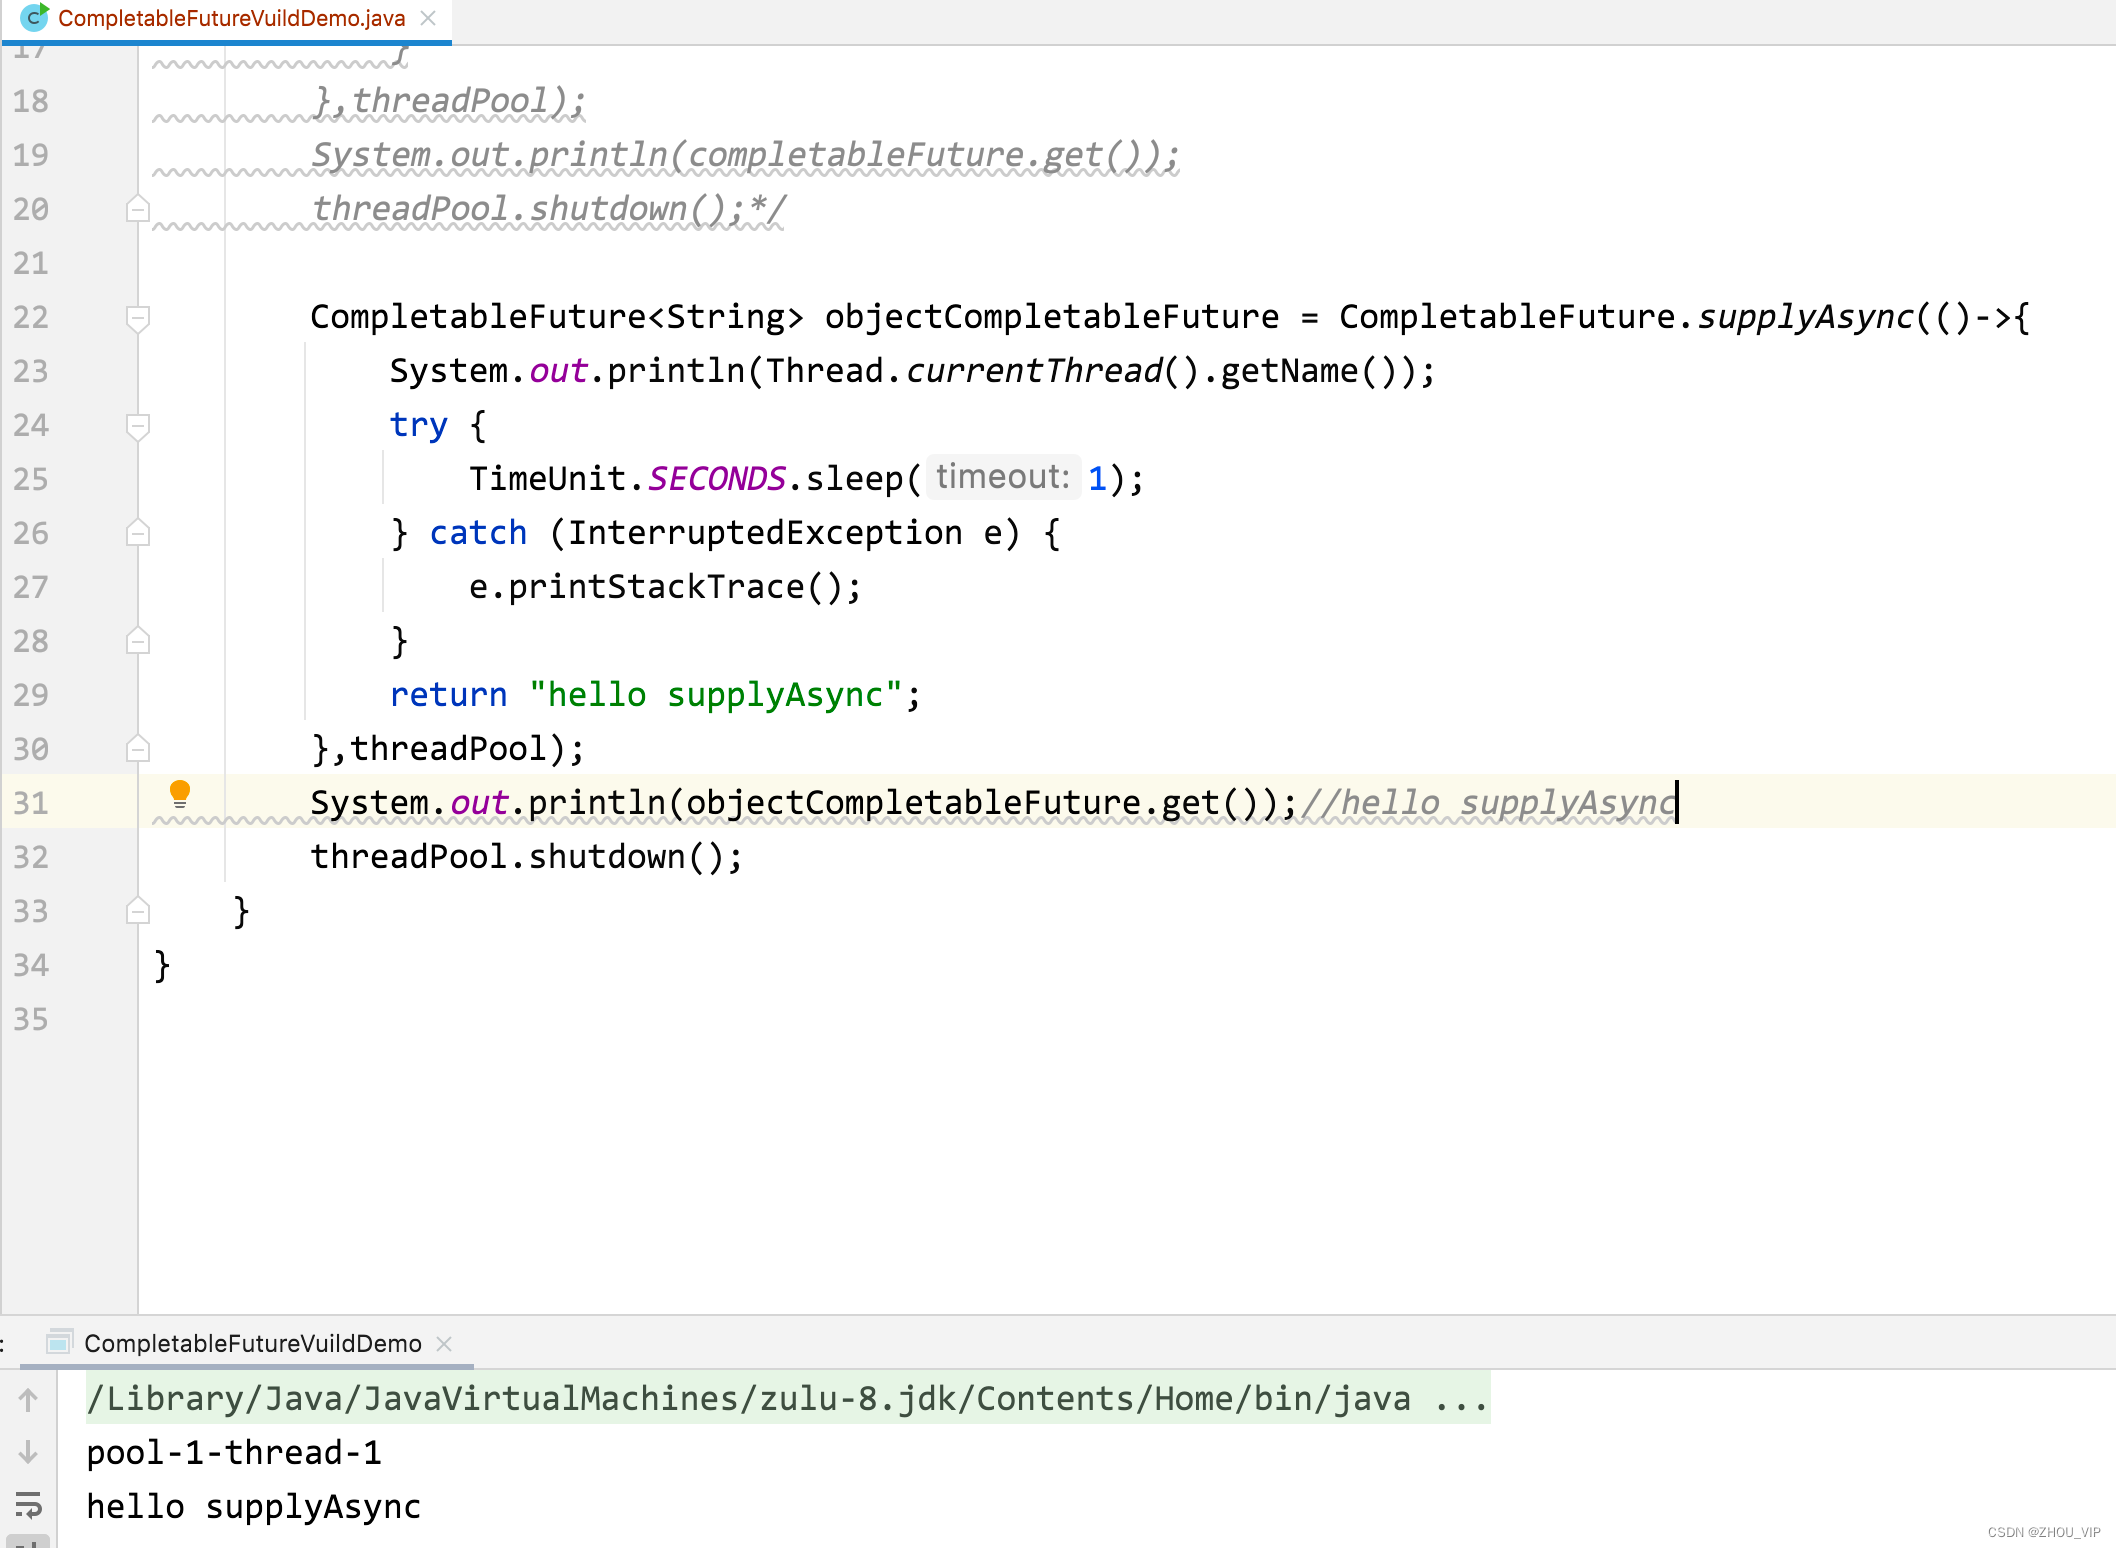Click the up arrow in run console toolbar

point(28,1400)
